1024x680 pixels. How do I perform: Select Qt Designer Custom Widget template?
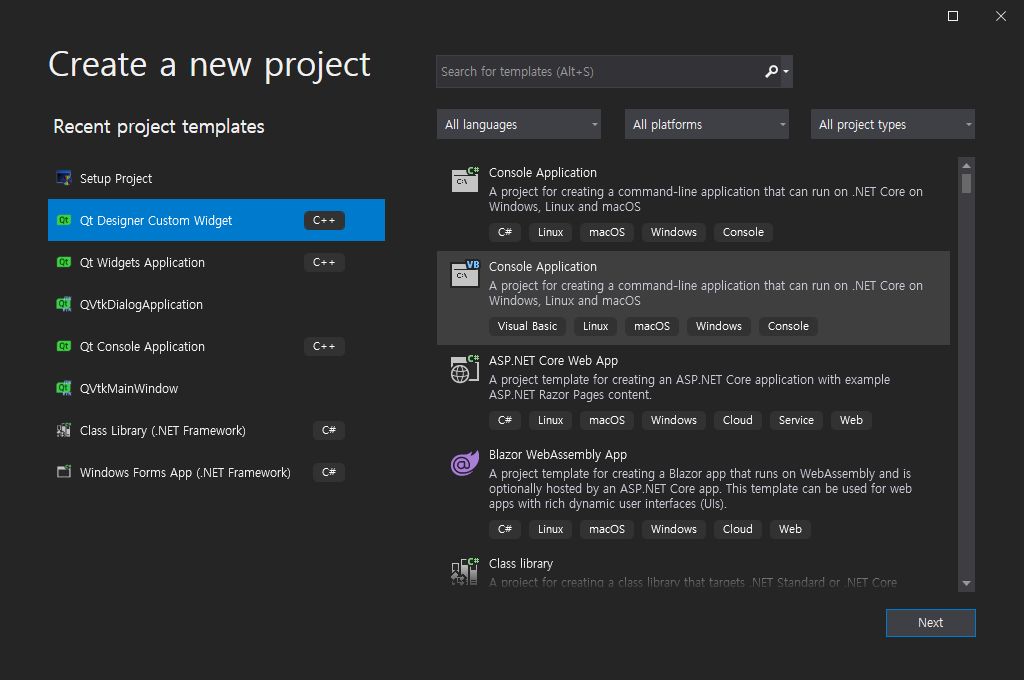216,220
